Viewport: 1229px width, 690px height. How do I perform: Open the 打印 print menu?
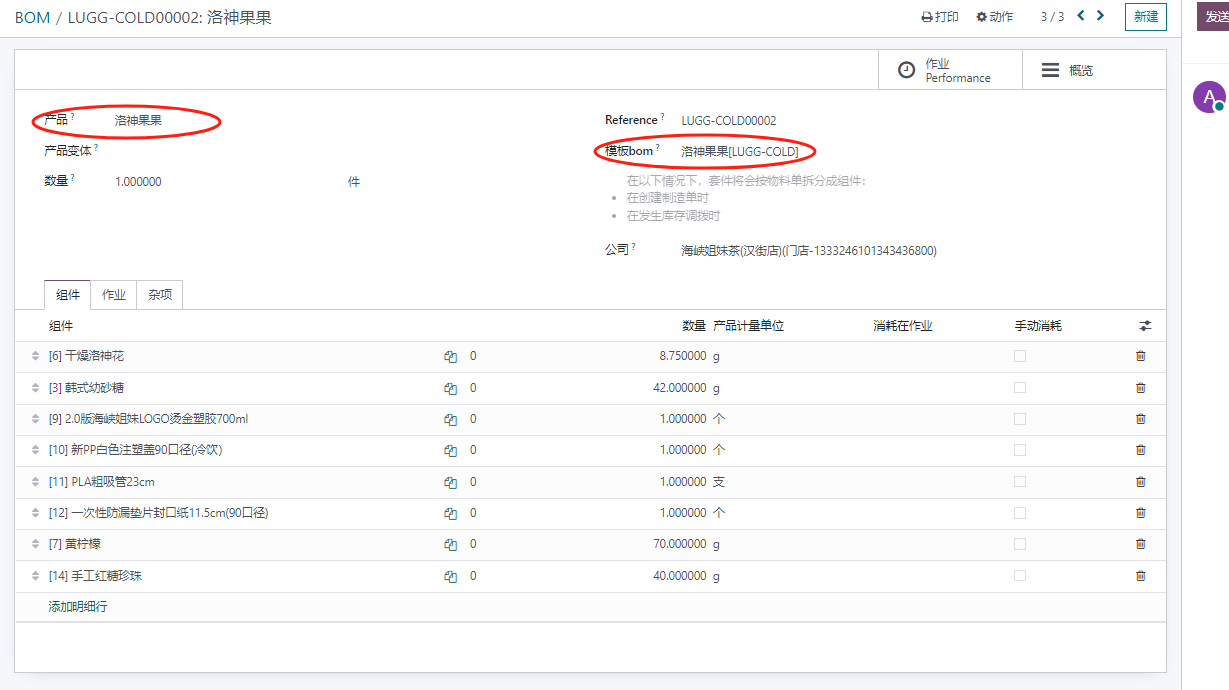pos(940,17)
